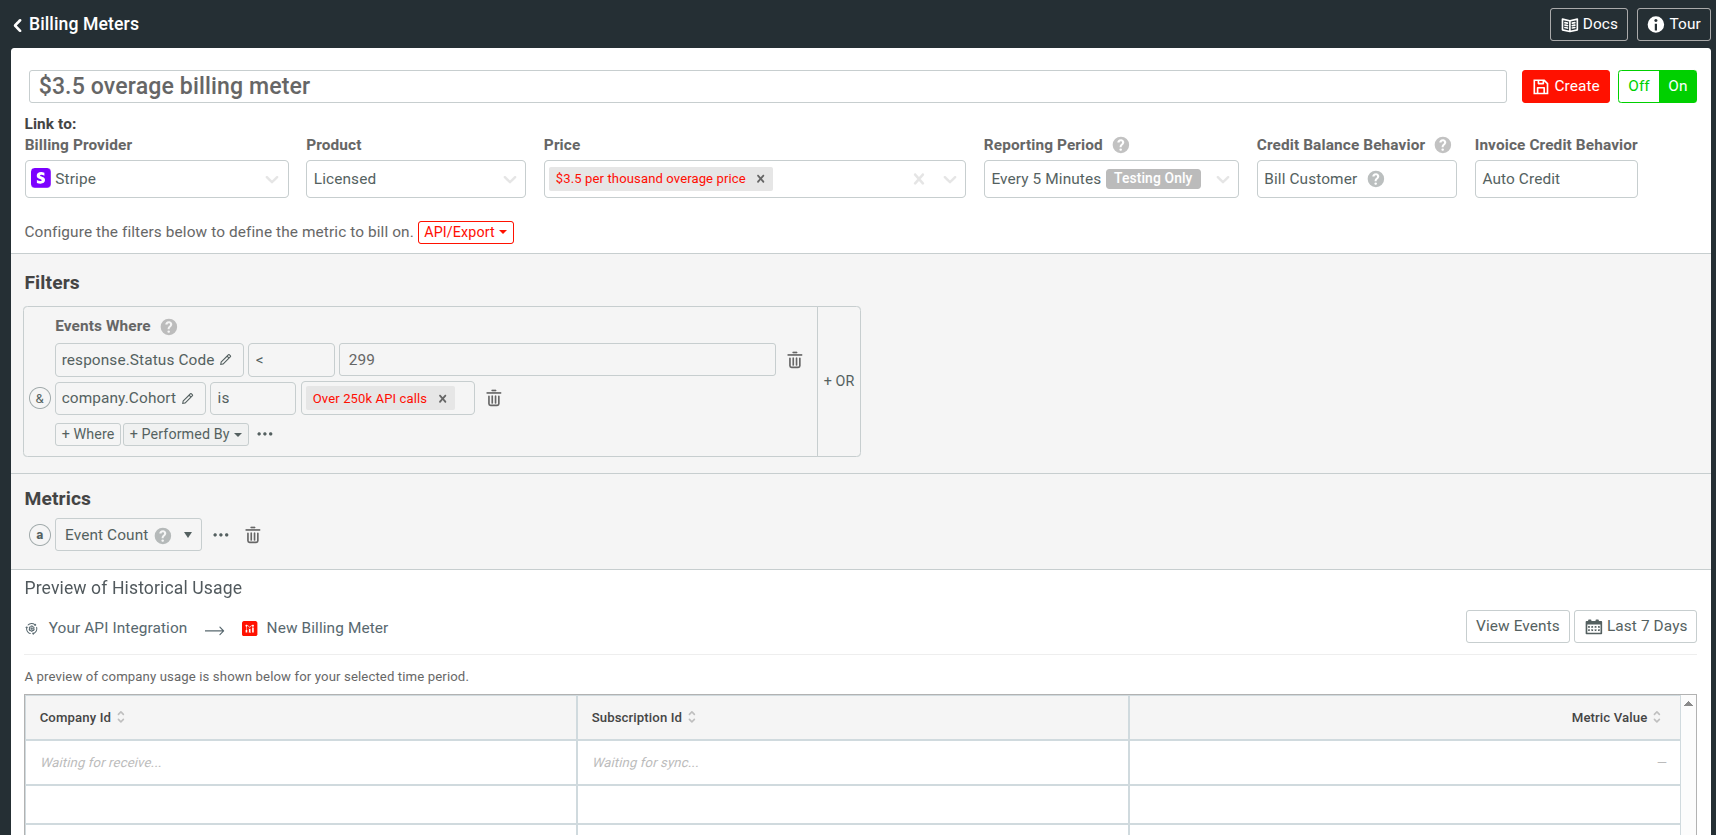Image resolution: width=1716 pixels, height=835 pixels.
Task: Expand the Price dropdown chevron
Action: point(949,179)
